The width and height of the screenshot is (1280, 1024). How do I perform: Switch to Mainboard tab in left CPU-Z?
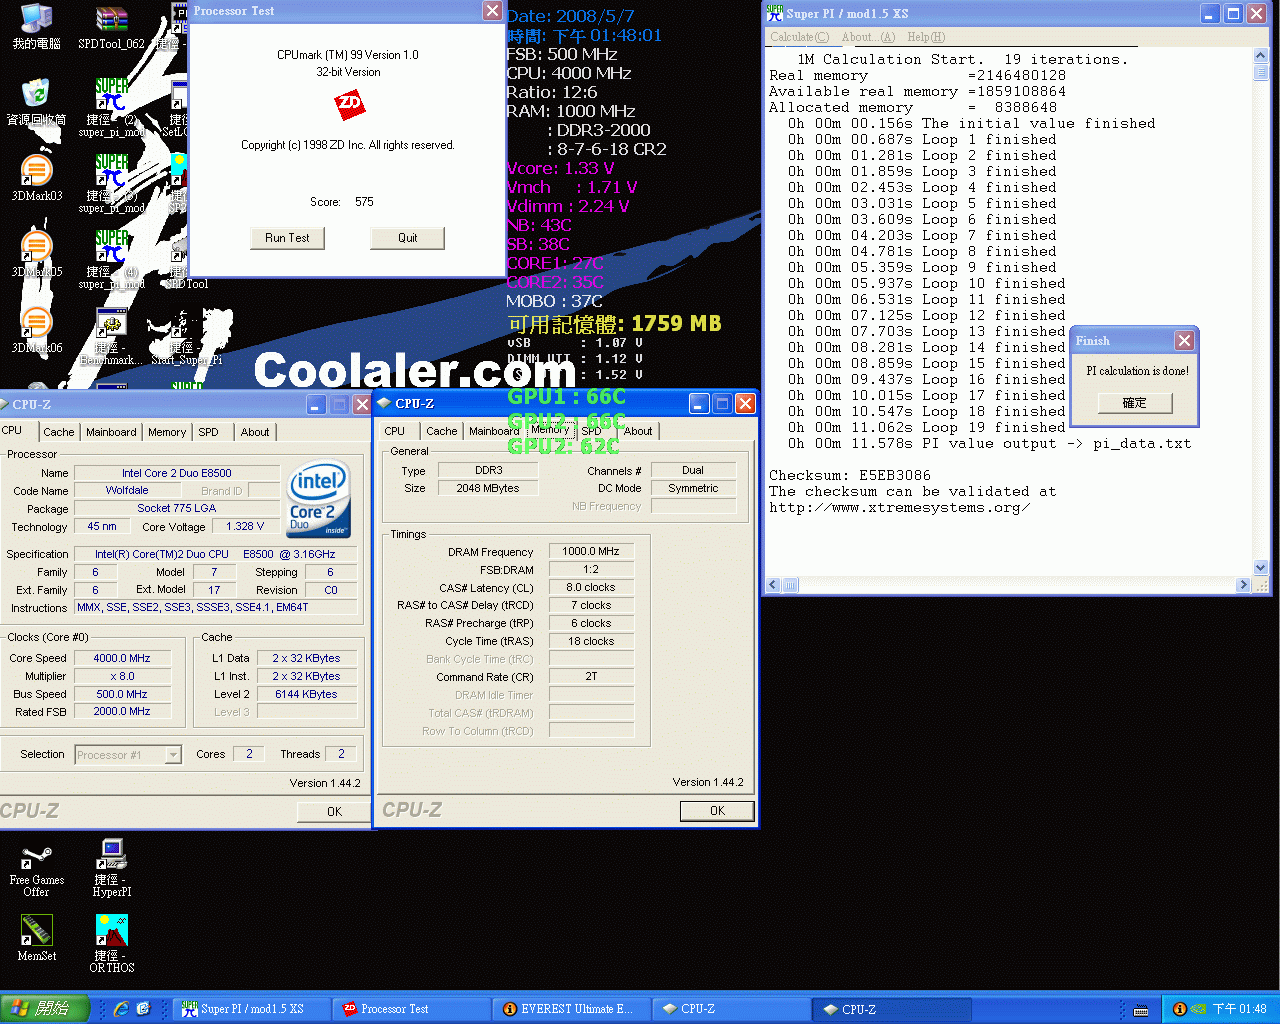pyautogui.click(x=111, y=432)
